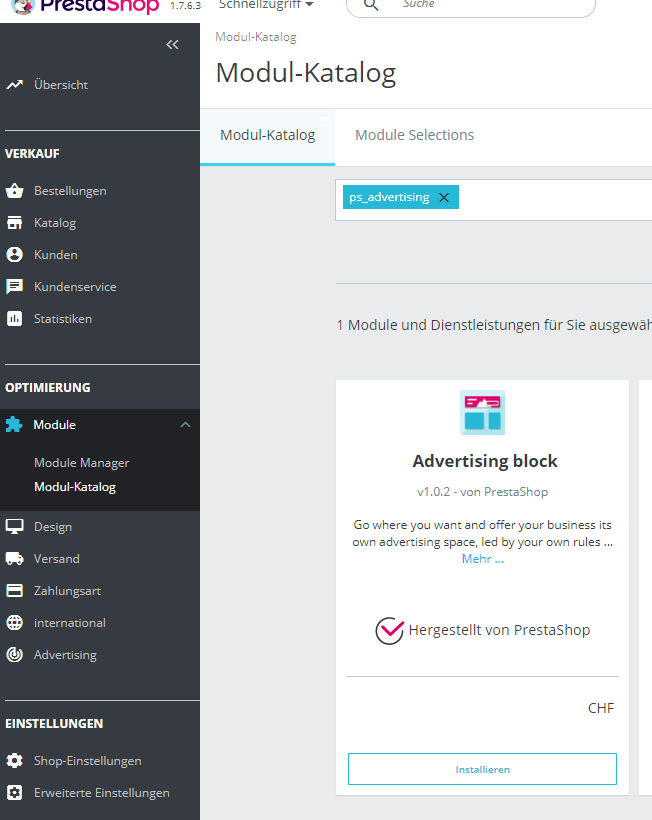Viewport: 652px width, 820px height.
Task: Click the Advertising target icon
Action: pyautogui.click(x=15, y=654)
